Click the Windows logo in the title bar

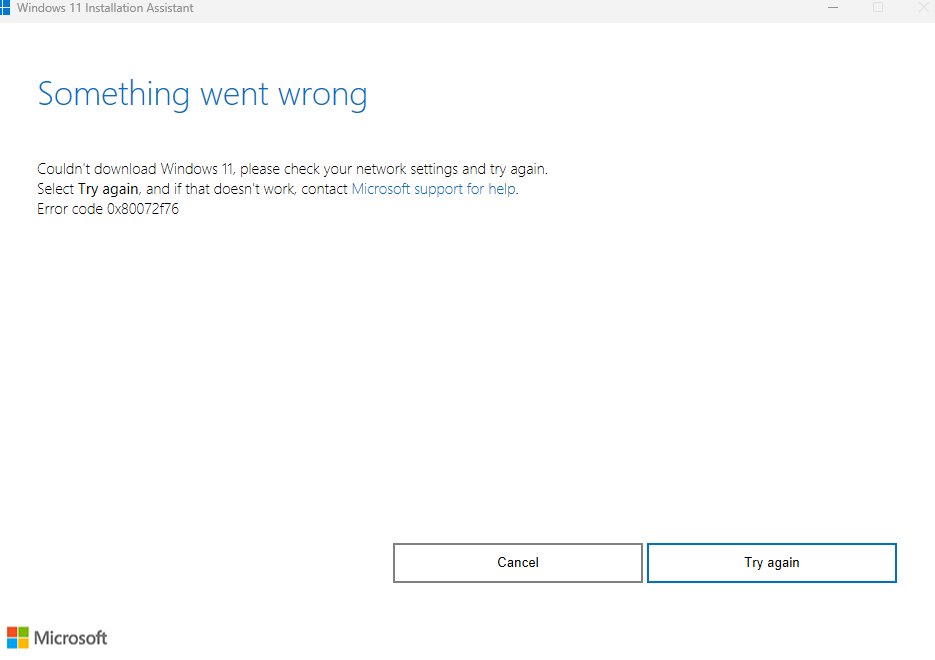point(5,8)
